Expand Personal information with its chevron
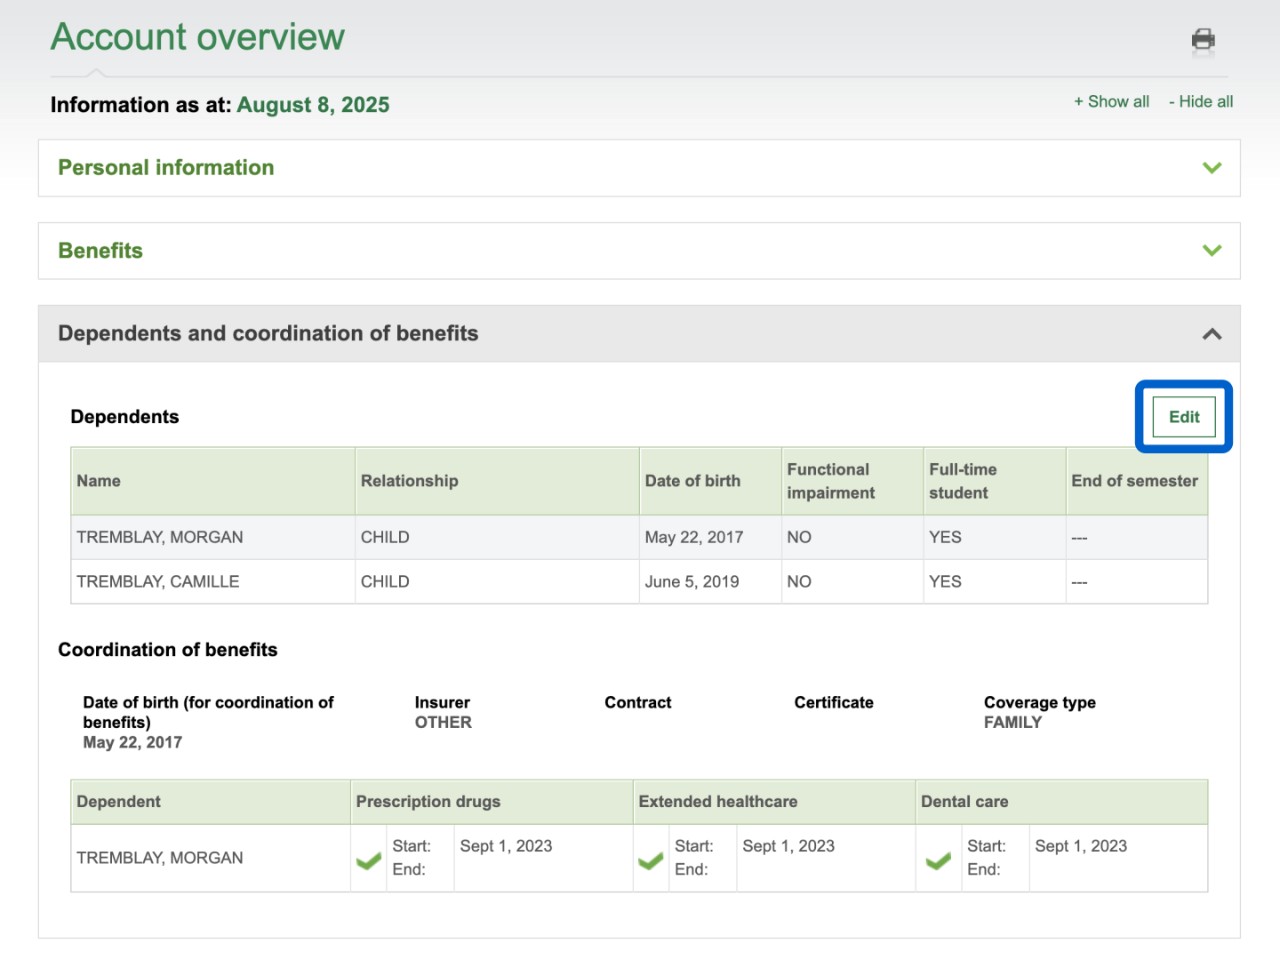The width and height of the screenshot is (1280, 960). [1211, 168]
